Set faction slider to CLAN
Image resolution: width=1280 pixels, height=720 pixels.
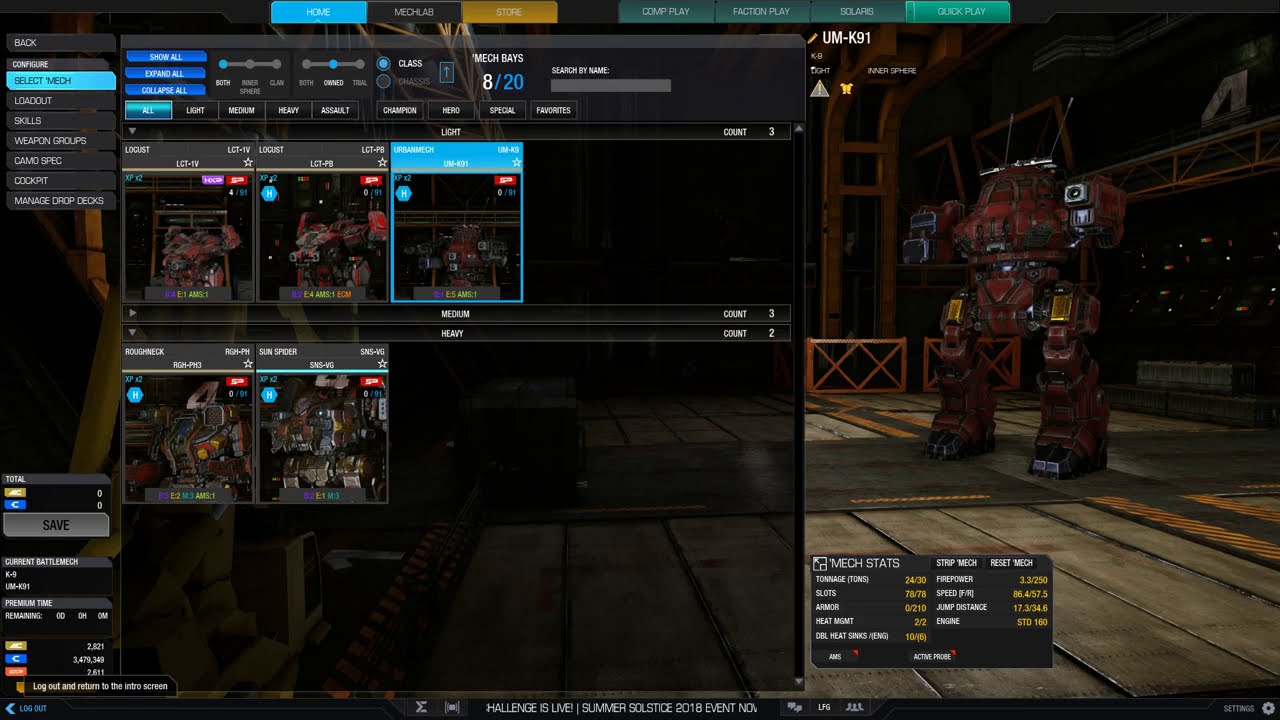click(x=277, y=65)
